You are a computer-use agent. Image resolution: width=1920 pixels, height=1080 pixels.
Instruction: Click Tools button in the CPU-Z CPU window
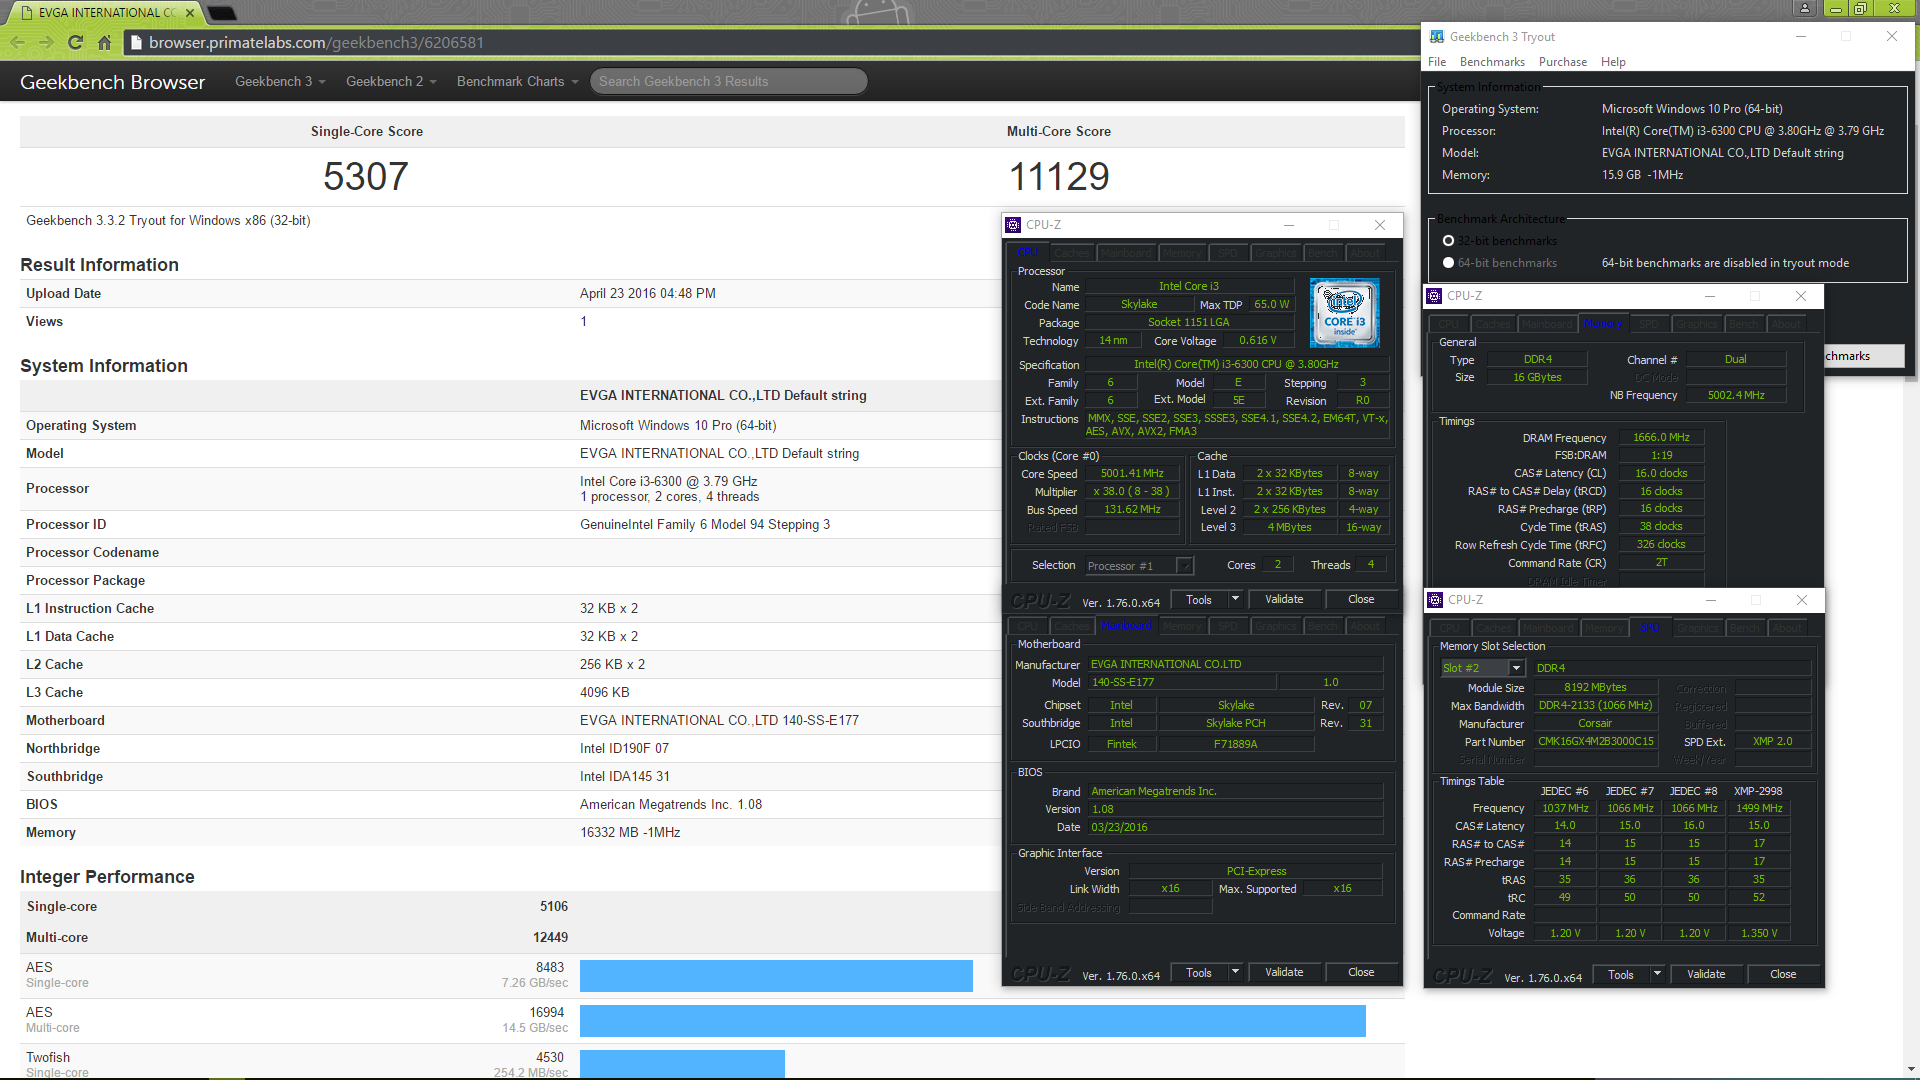coord(1198,599)
